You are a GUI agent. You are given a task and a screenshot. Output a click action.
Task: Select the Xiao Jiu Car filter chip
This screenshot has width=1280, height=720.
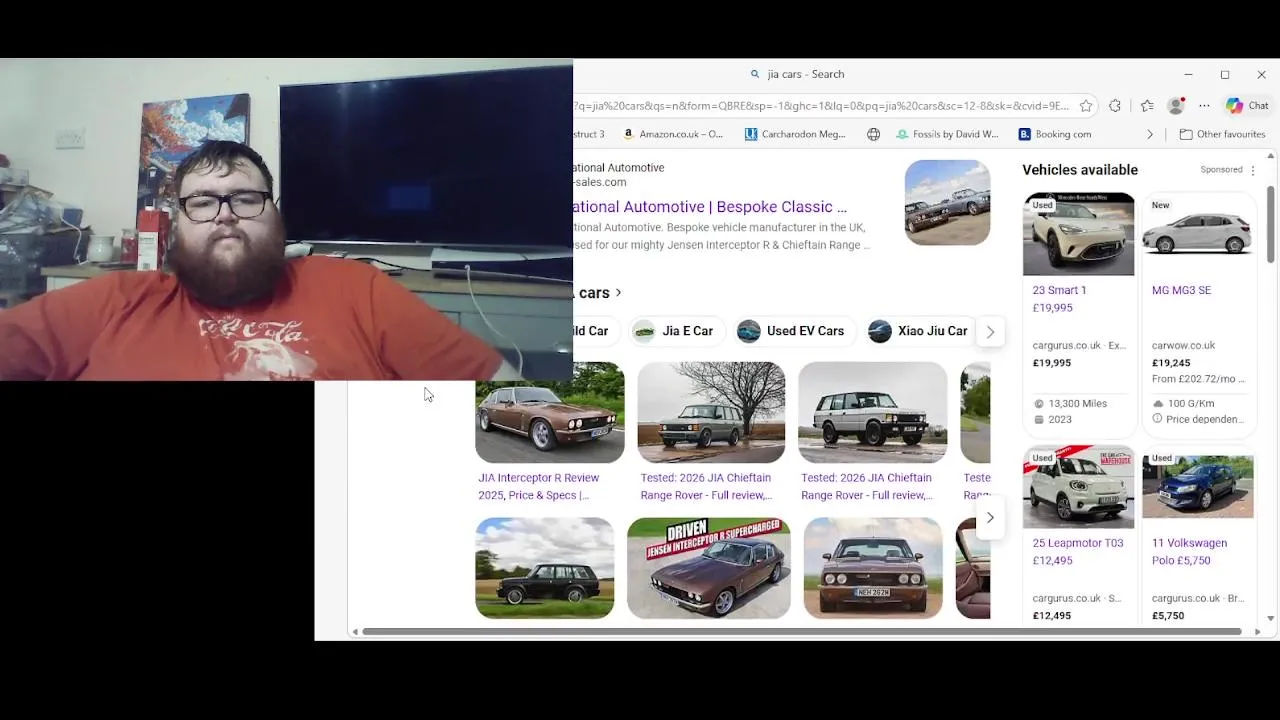pyautogui.click(x=918, y=331)
